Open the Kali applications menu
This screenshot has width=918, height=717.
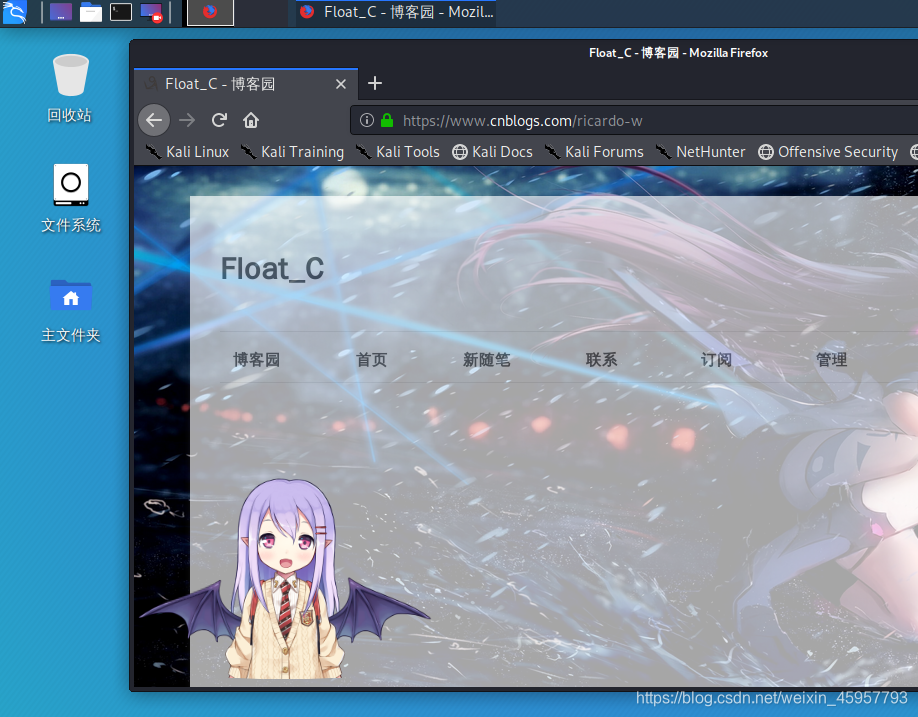pos(16,13)
